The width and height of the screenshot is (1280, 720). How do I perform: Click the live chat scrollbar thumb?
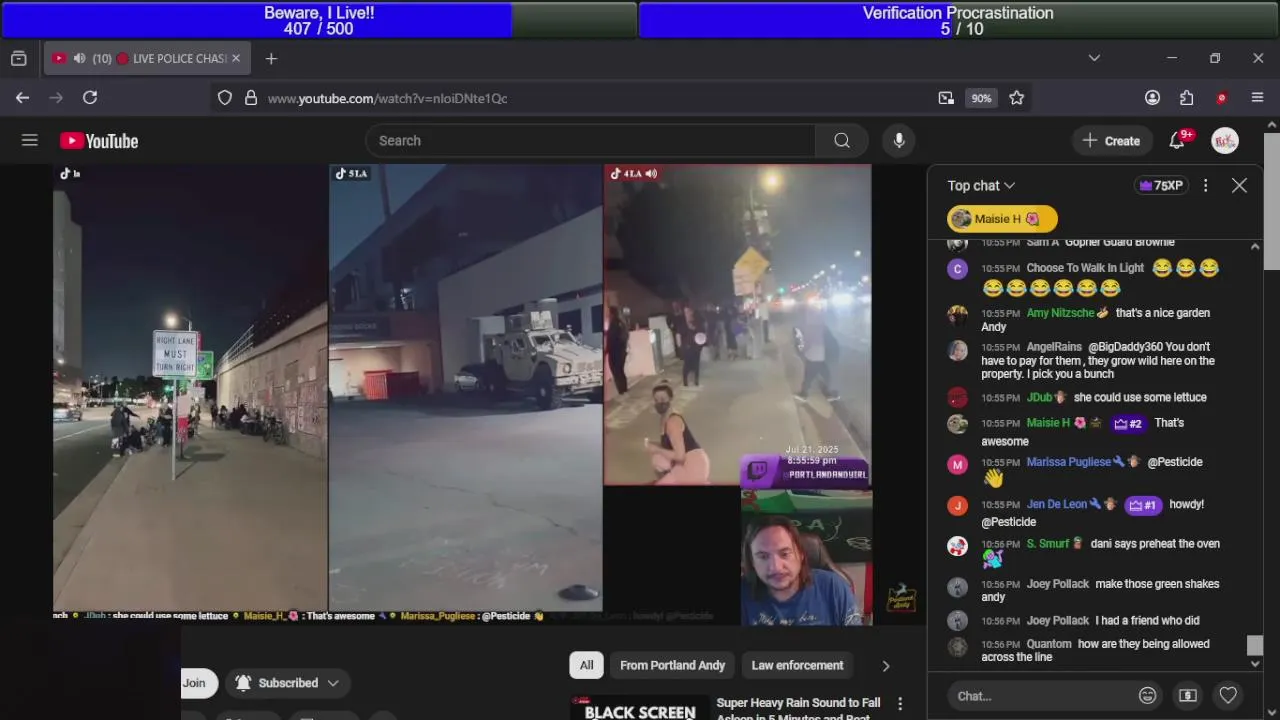click(x=1255, y=646)
